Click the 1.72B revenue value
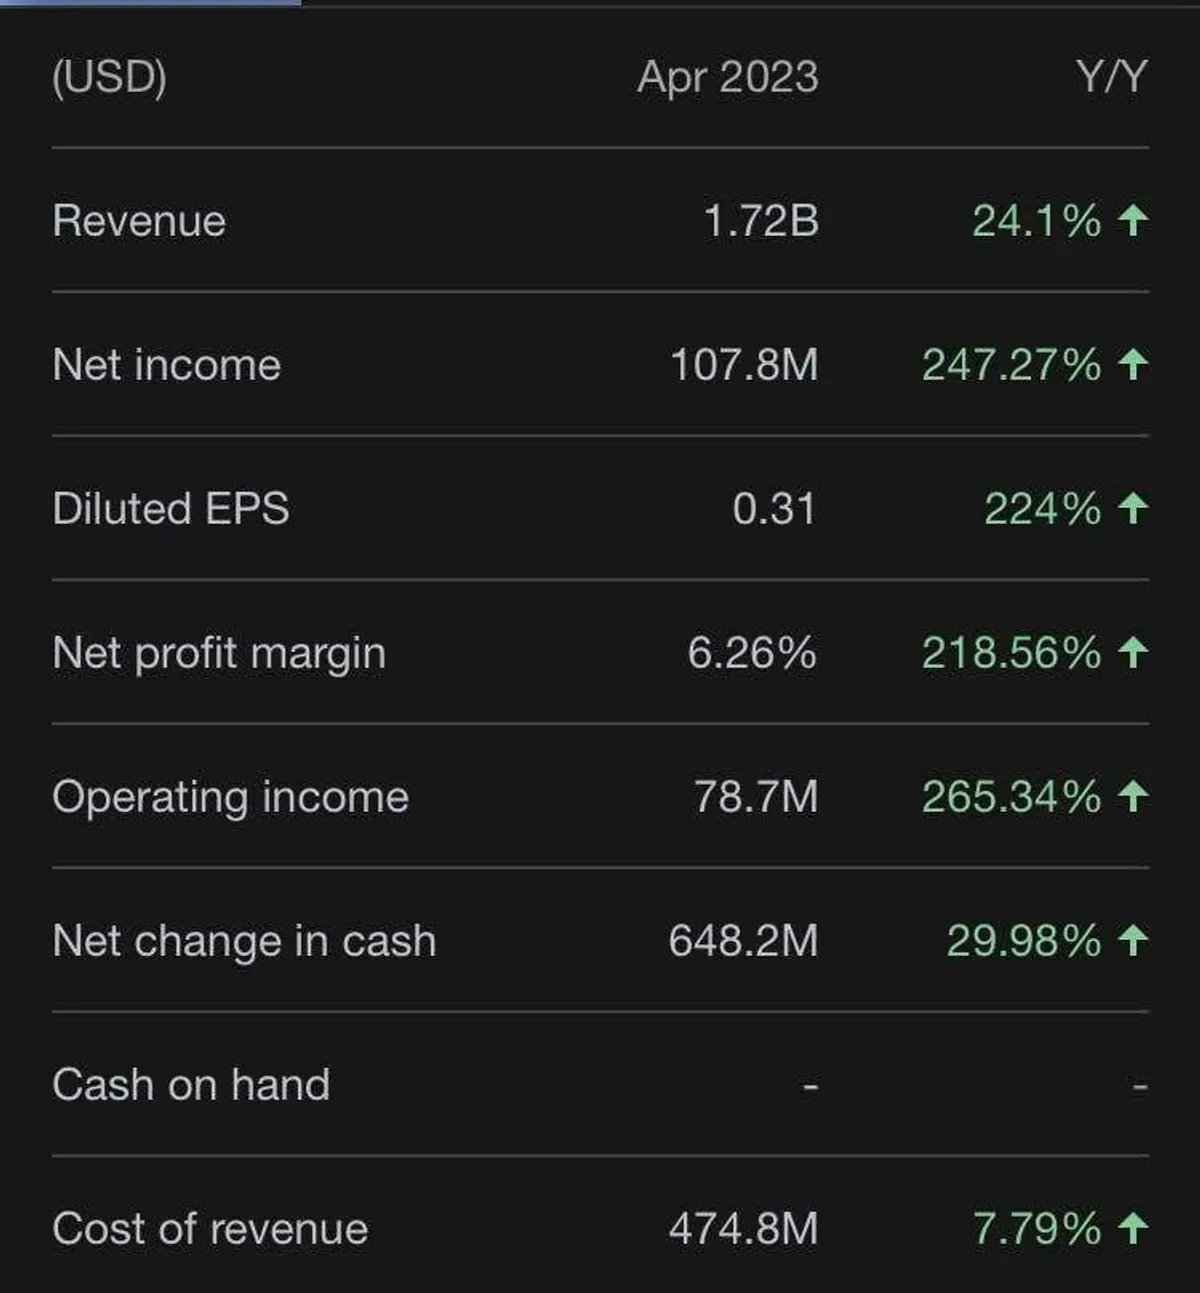Image resolution: width=1200 pixels, height=1293 pixels. tap(761, 221)
